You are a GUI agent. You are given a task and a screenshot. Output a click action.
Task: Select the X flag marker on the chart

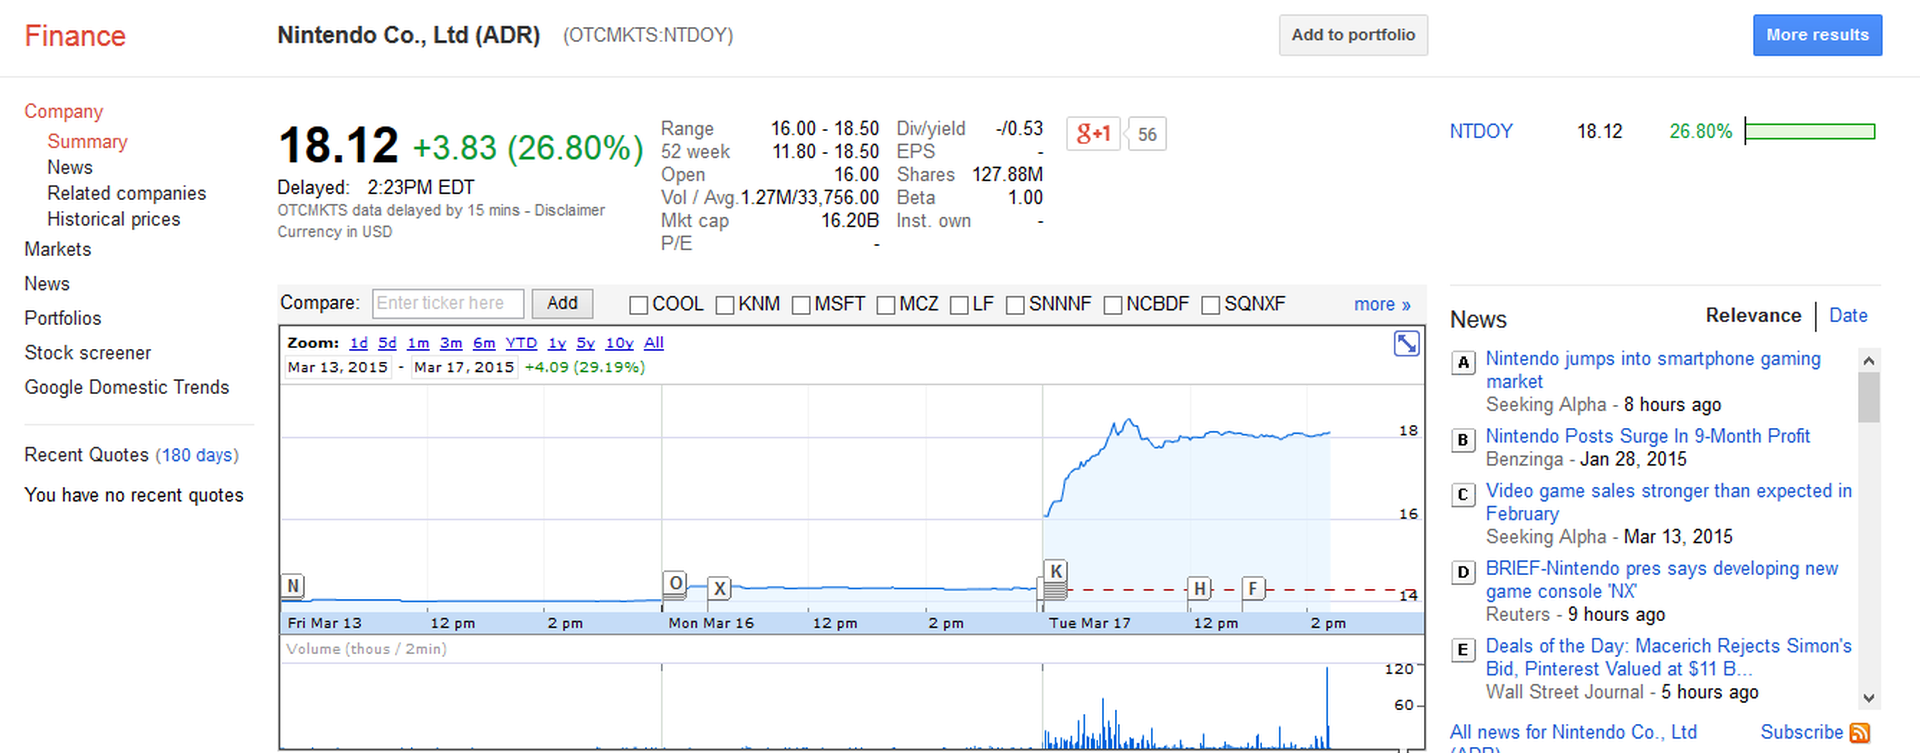tap(719, 589)
